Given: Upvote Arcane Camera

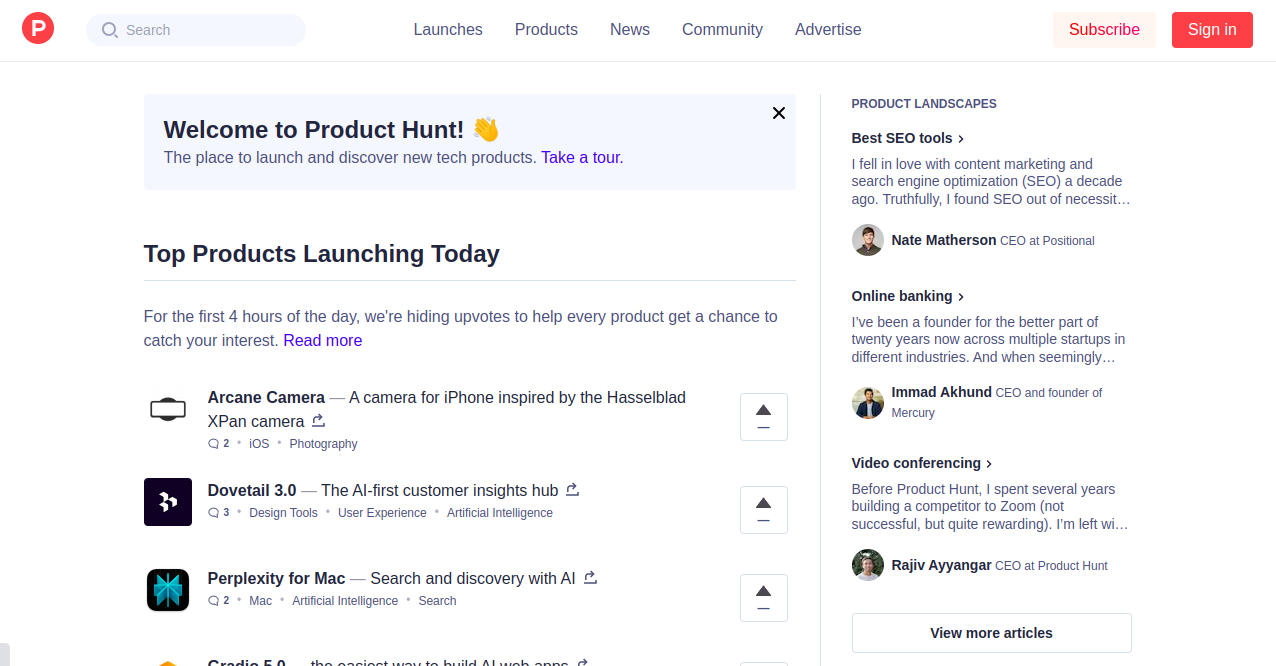Looking at the screenshot, I should pos(764,417).
